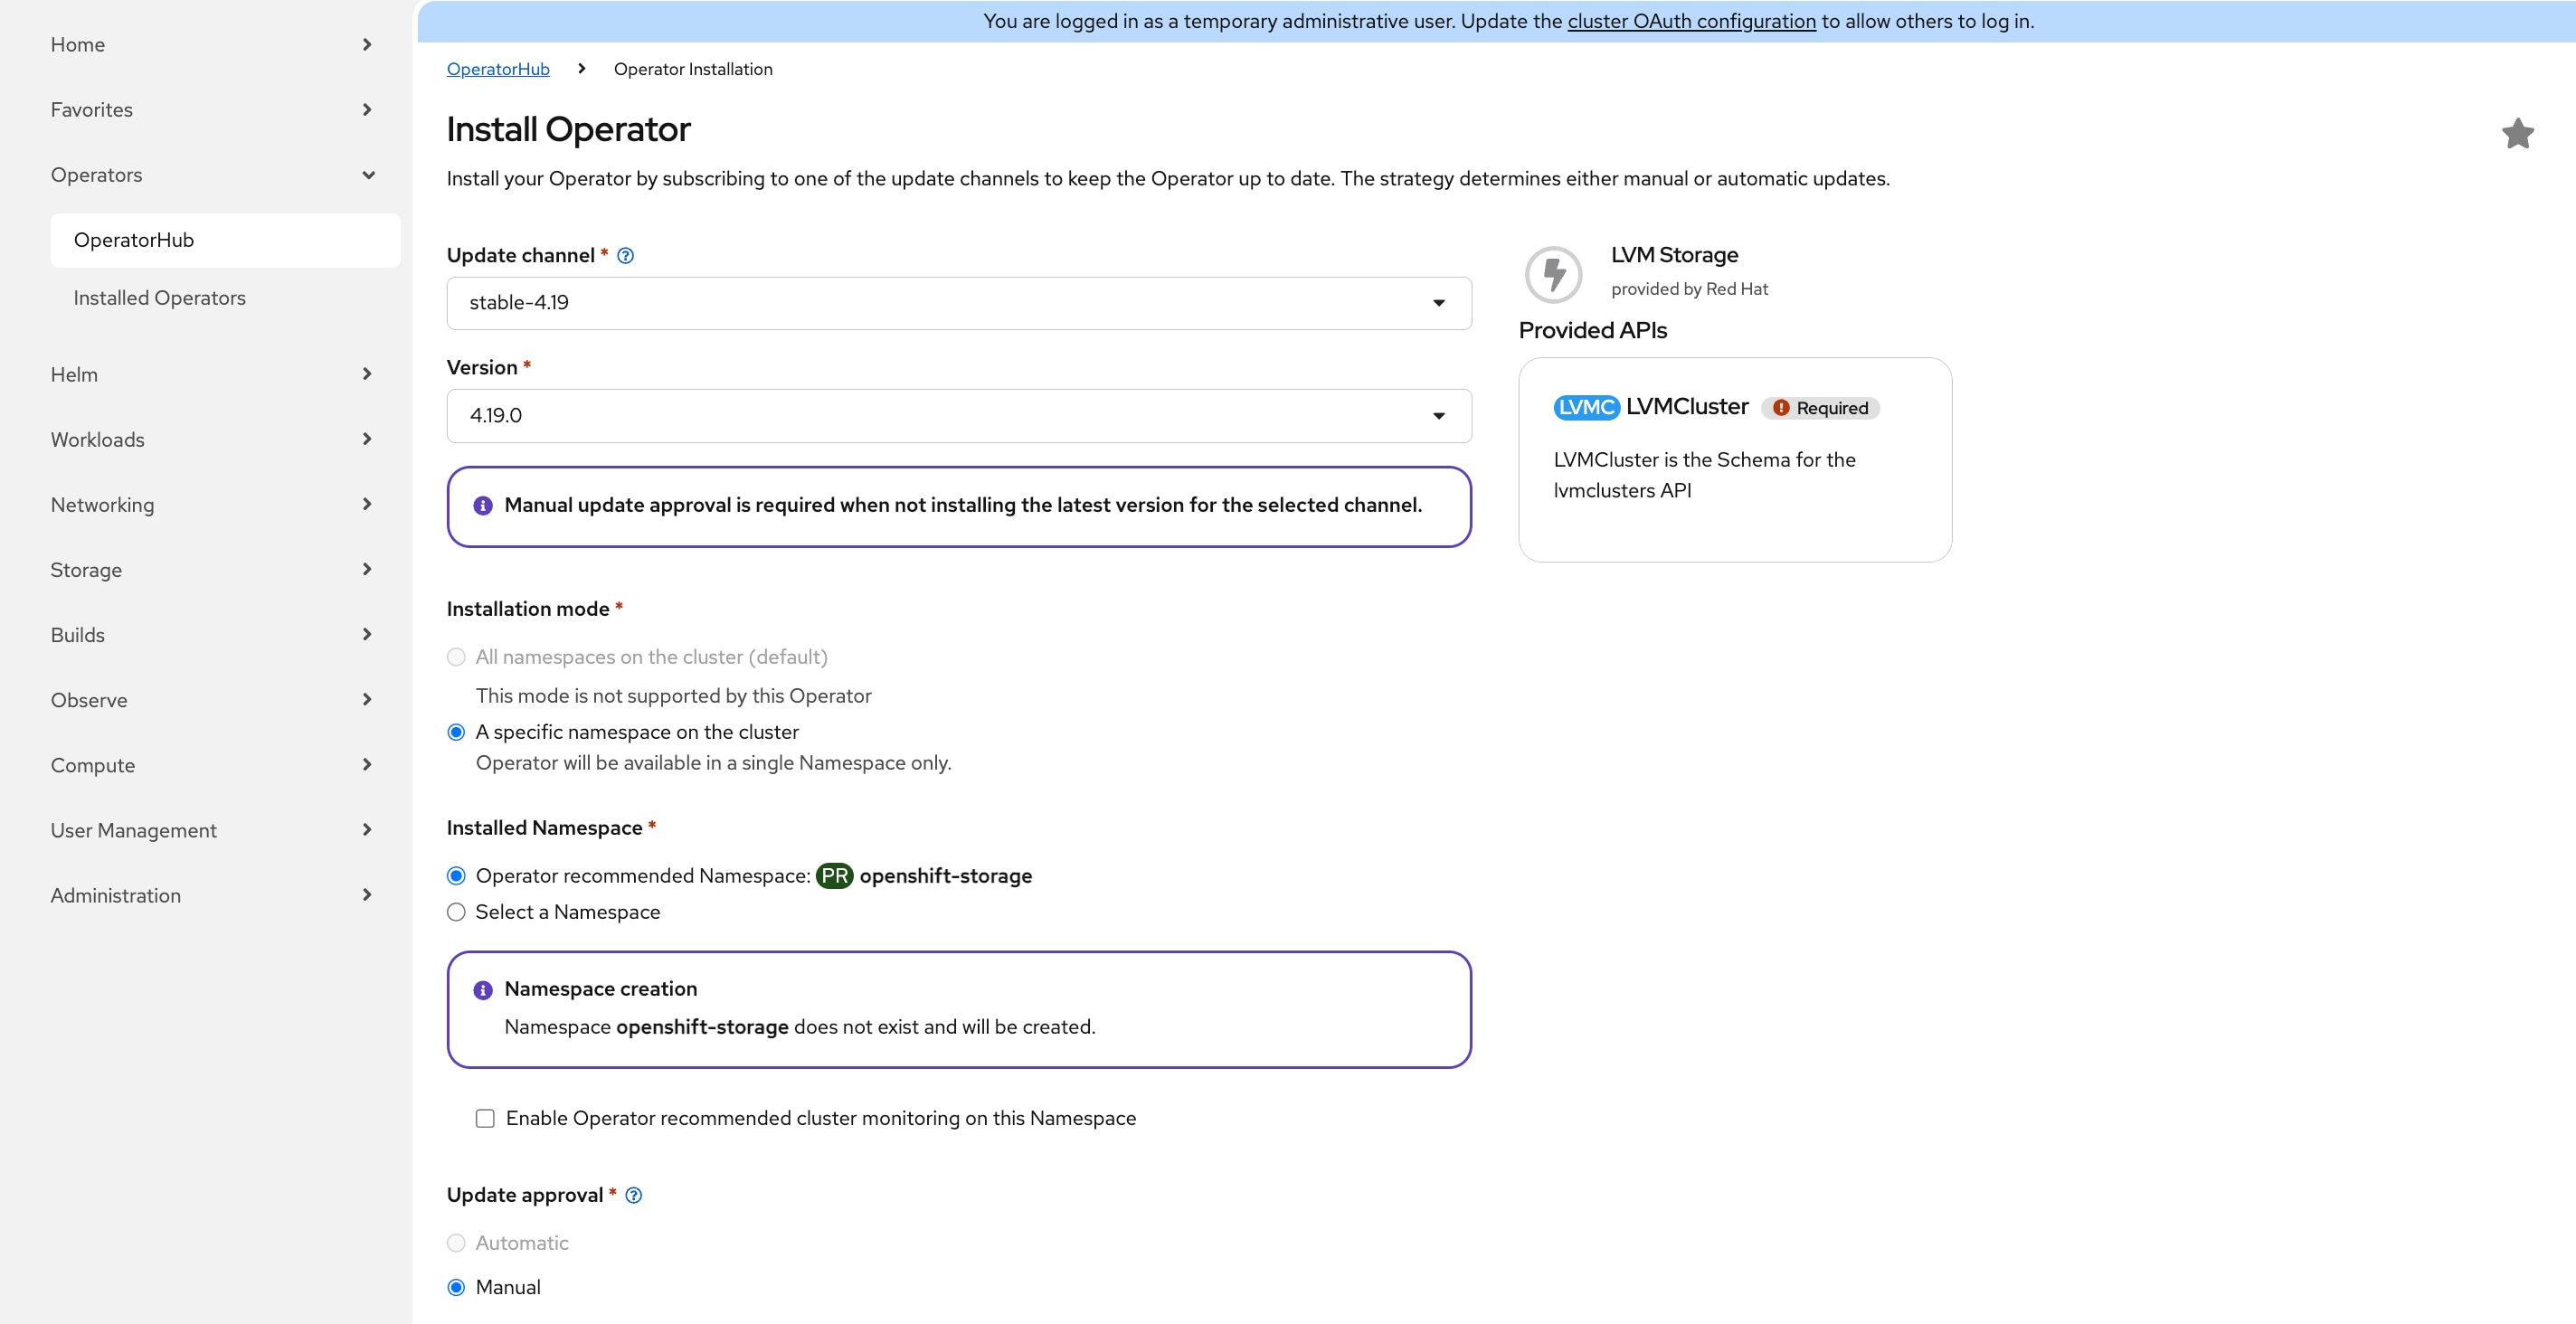Image resolution: width=2576 pixels, height=1324 pixels.
Task: Click info icon in Namespace creation alert
Action: (482, 990)
